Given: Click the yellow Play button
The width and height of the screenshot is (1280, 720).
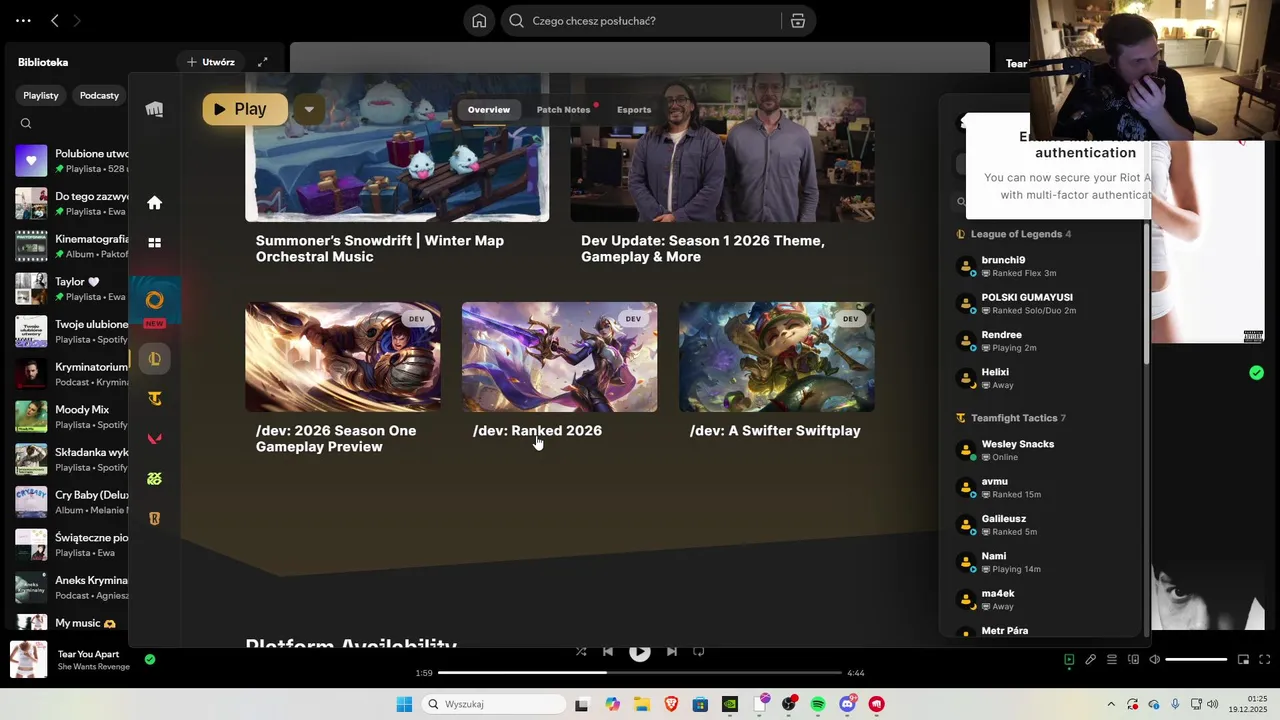Looking at the screenshot, I should pyautogui.click(x=245, y=110).
